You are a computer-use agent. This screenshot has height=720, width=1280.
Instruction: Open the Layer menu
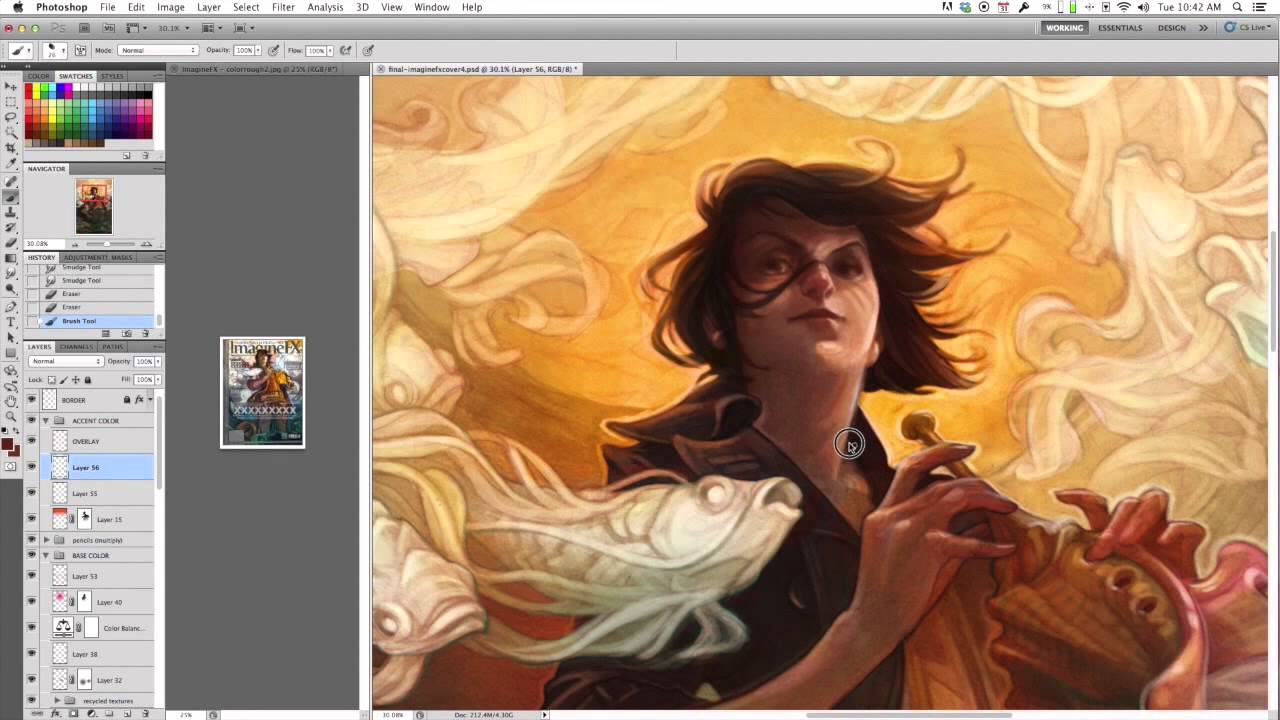click(209, 7)
